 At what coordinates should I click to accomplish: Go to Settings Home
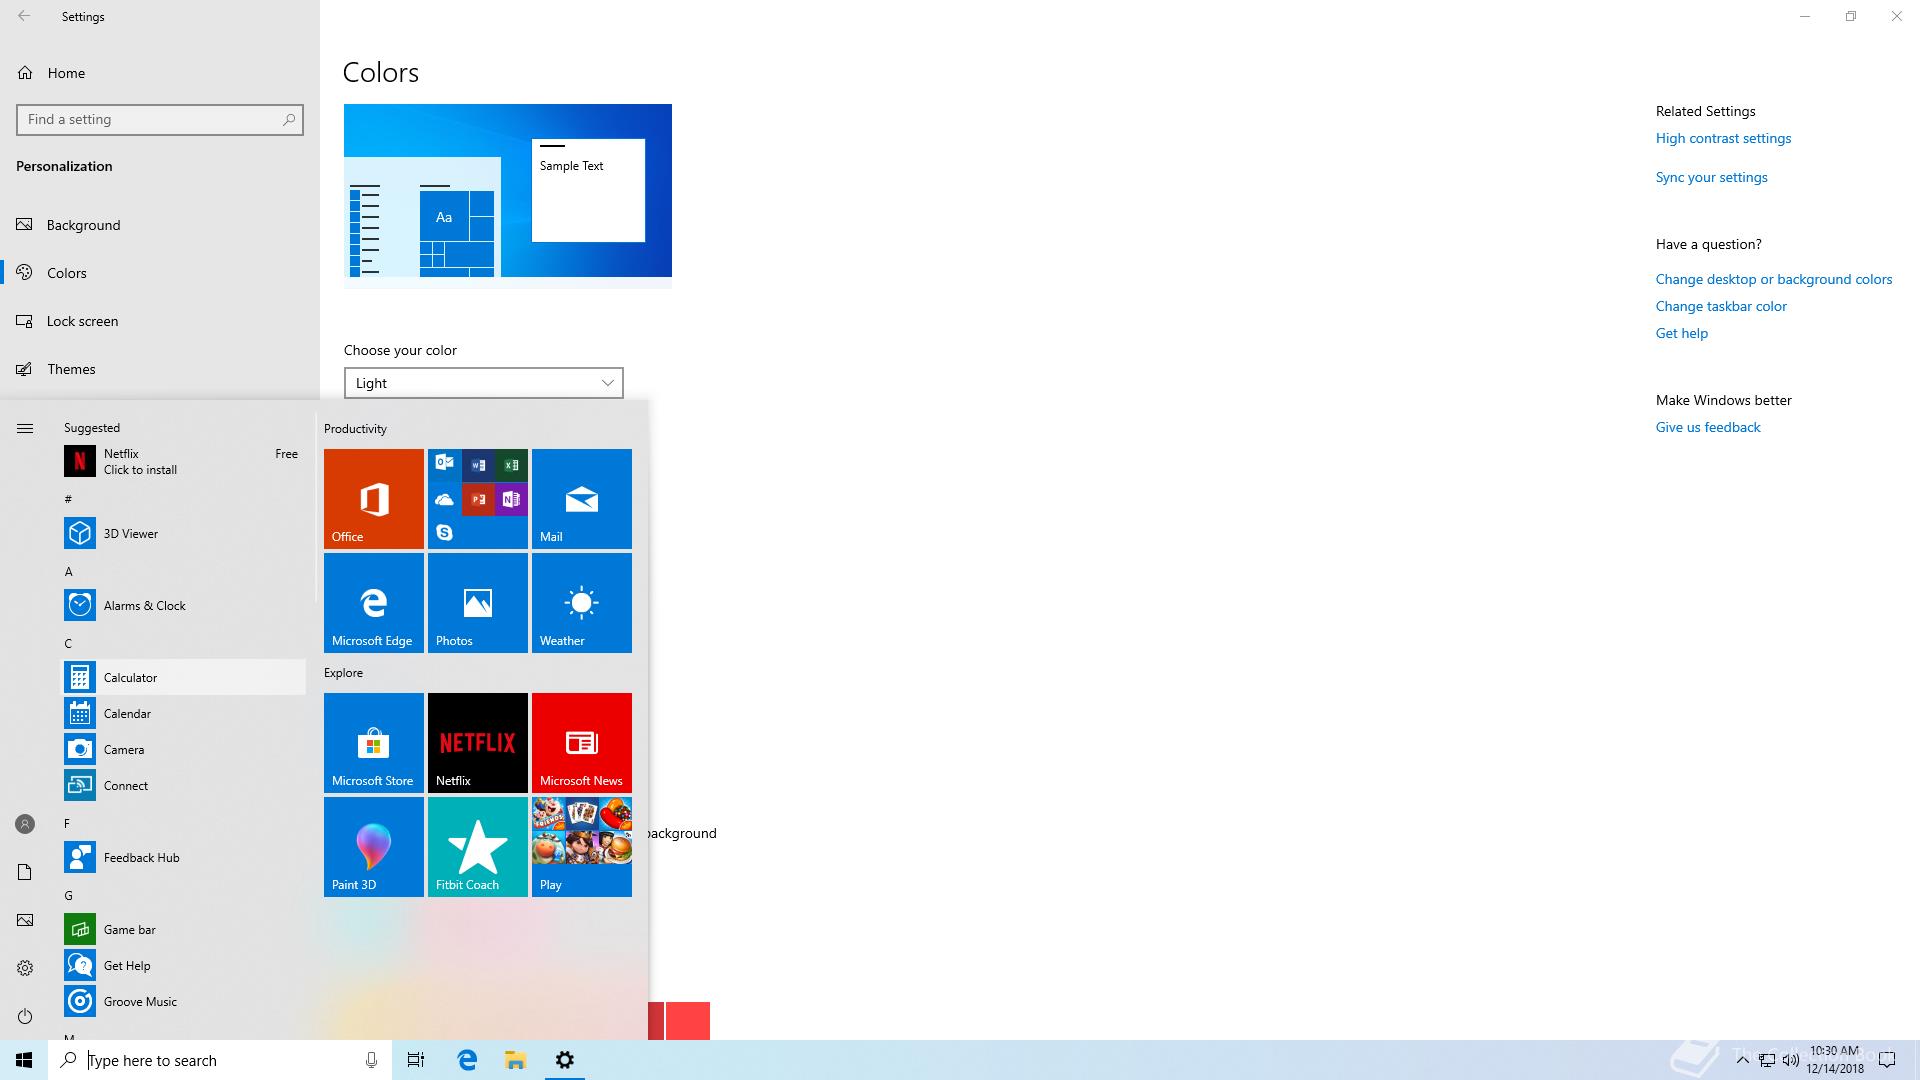160,73
